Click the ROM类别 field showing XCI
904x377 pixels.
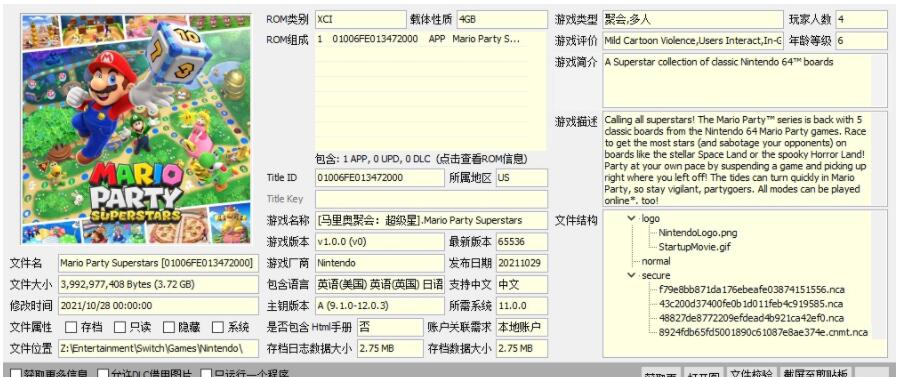360,20
